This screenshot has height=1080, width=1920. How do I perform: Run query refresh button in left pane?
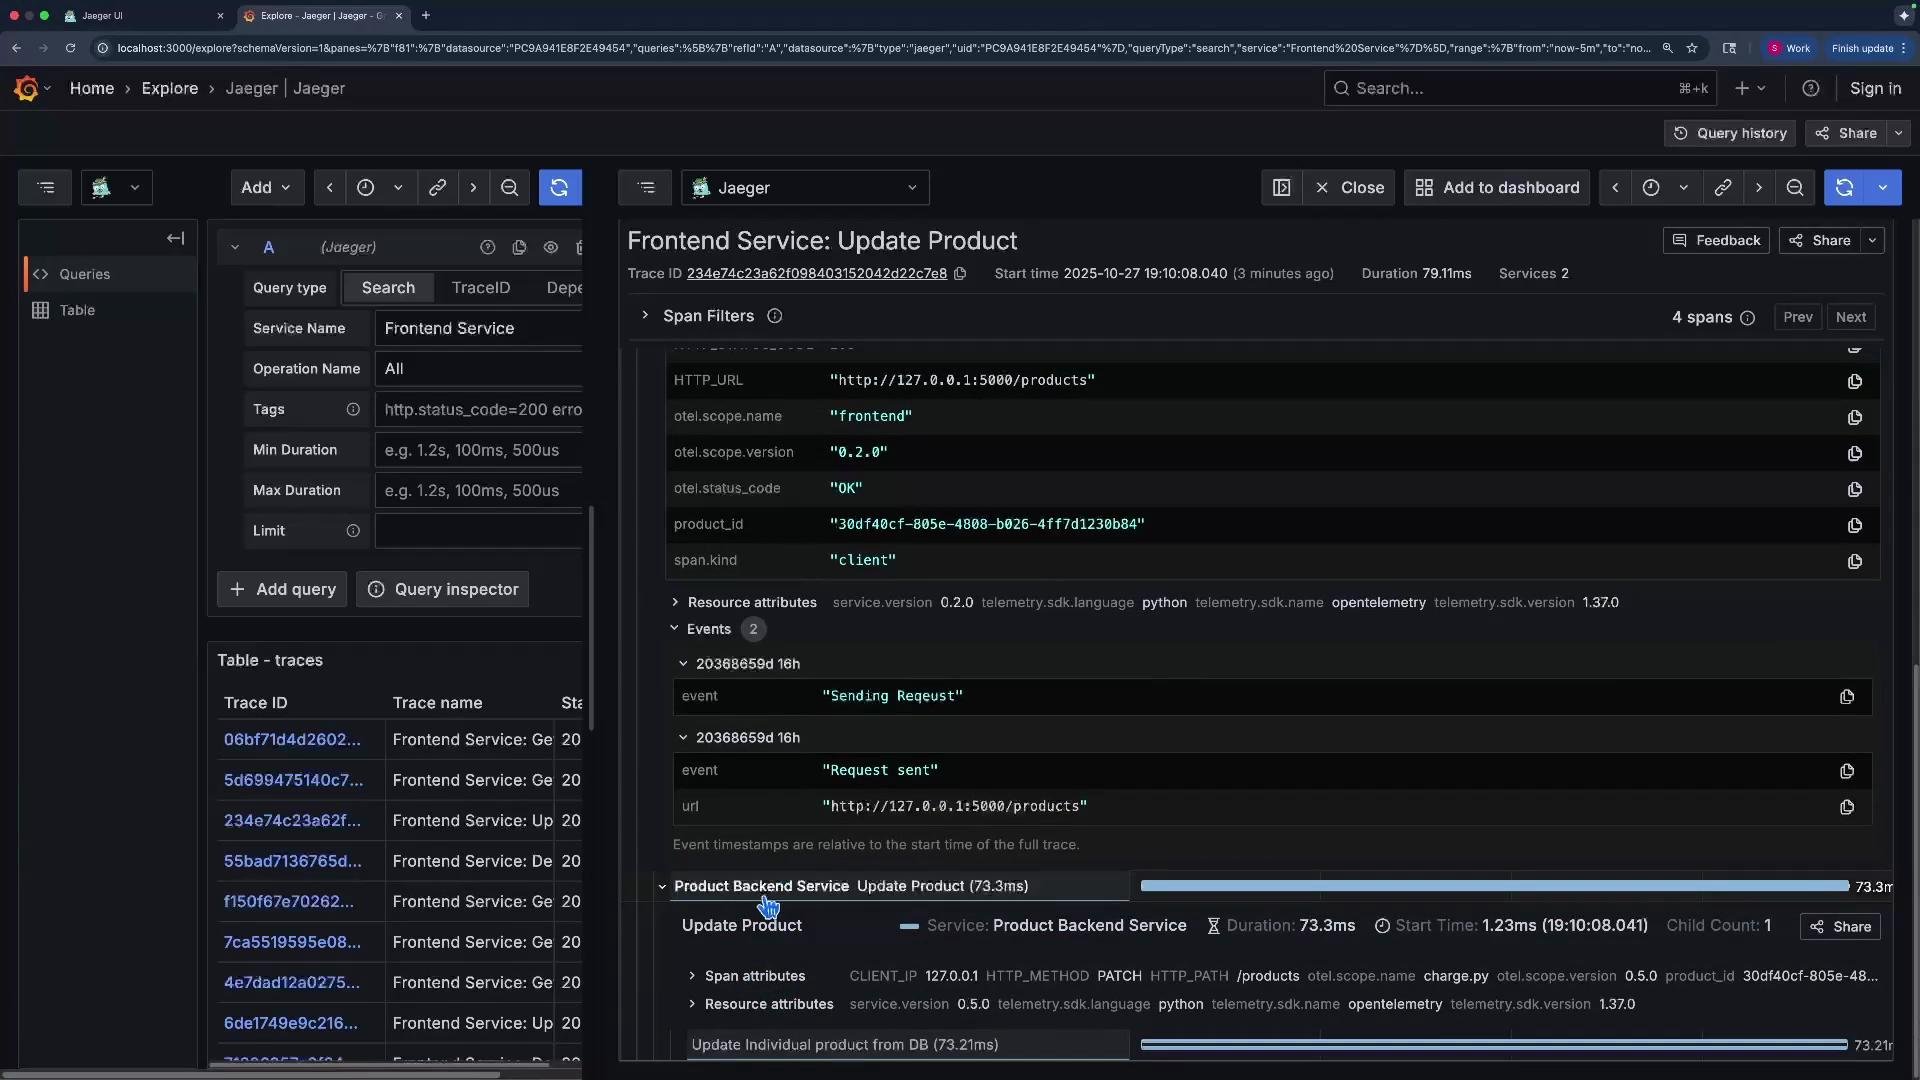(560, 188)
